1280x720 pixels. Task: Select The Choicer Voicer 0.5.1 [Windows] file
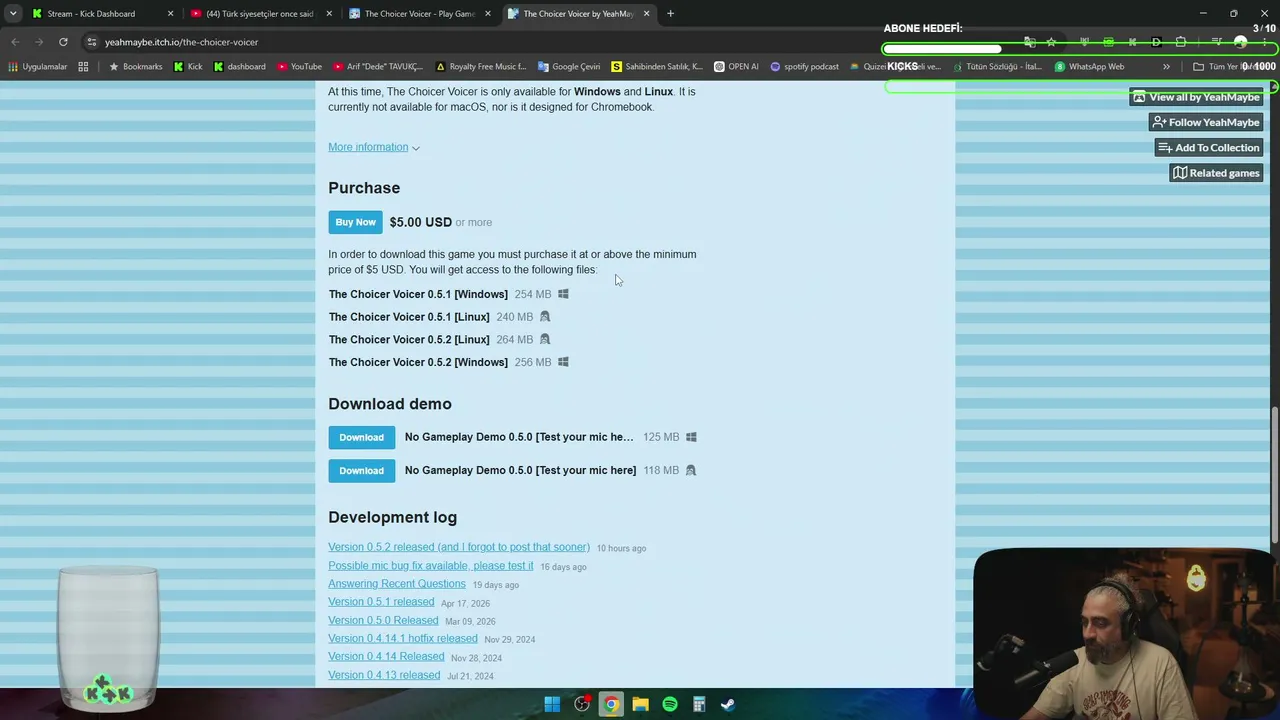[418, 294]
